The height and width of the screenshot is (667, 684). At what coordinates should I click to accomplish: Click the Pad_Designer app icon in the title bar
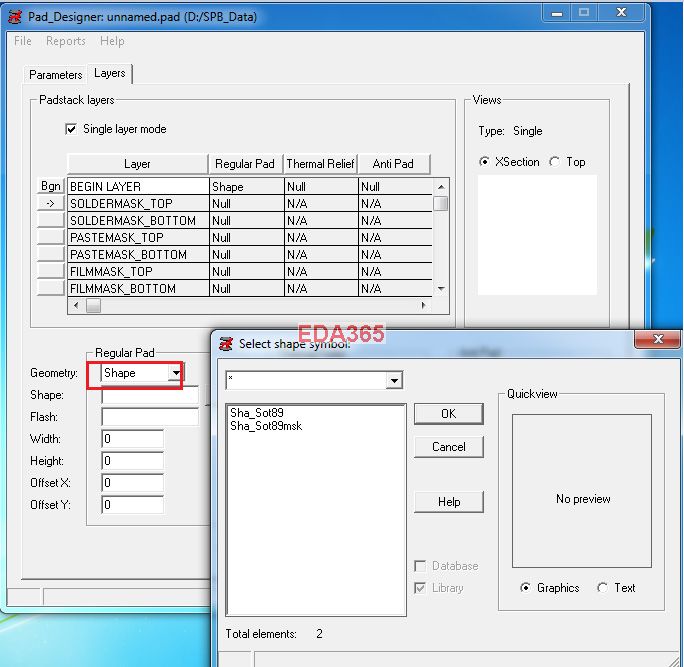tap(15, 17)
